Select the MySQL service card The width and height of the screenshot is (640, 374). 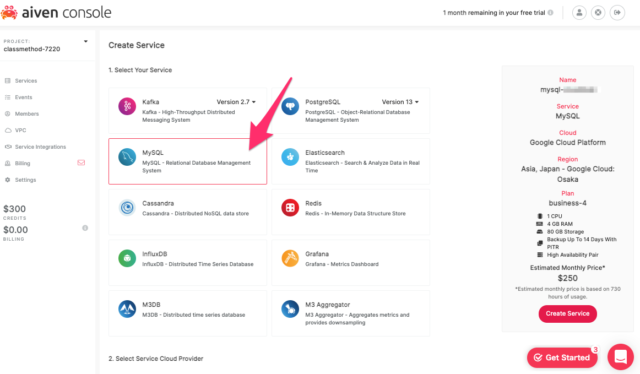tap(188, 161)
